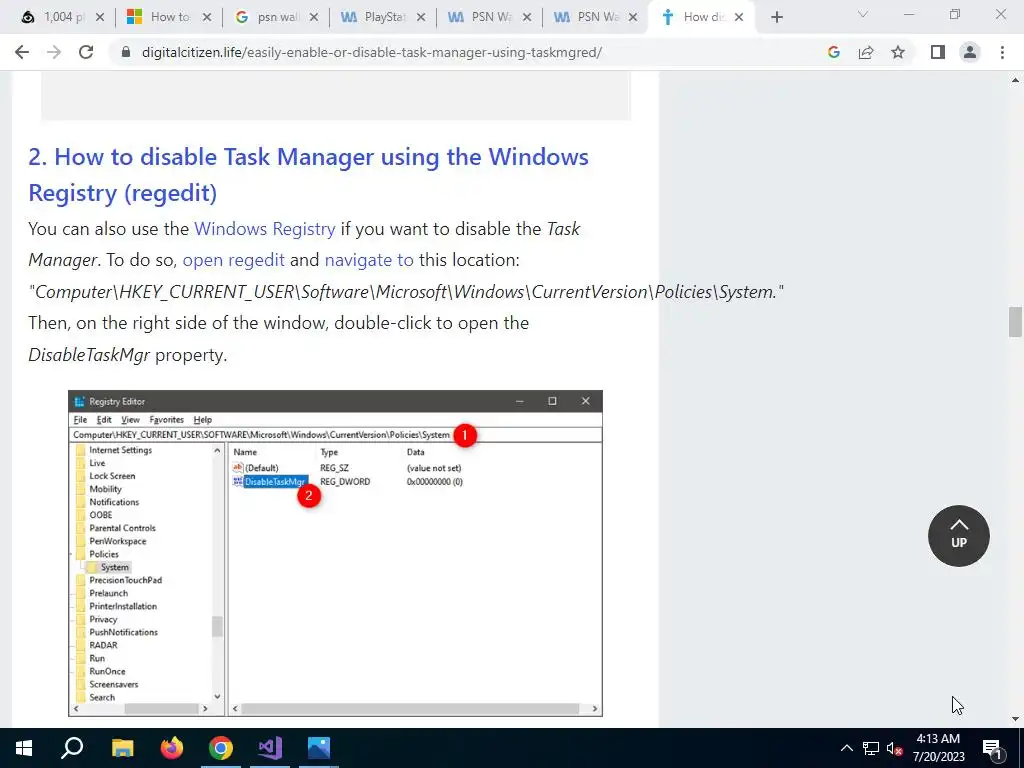Click the Chrome taskbar icon

coord(221,748)
